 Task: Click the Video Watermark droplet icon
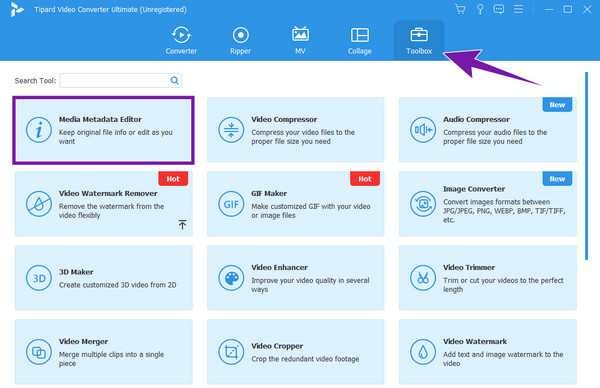(423, 352)
